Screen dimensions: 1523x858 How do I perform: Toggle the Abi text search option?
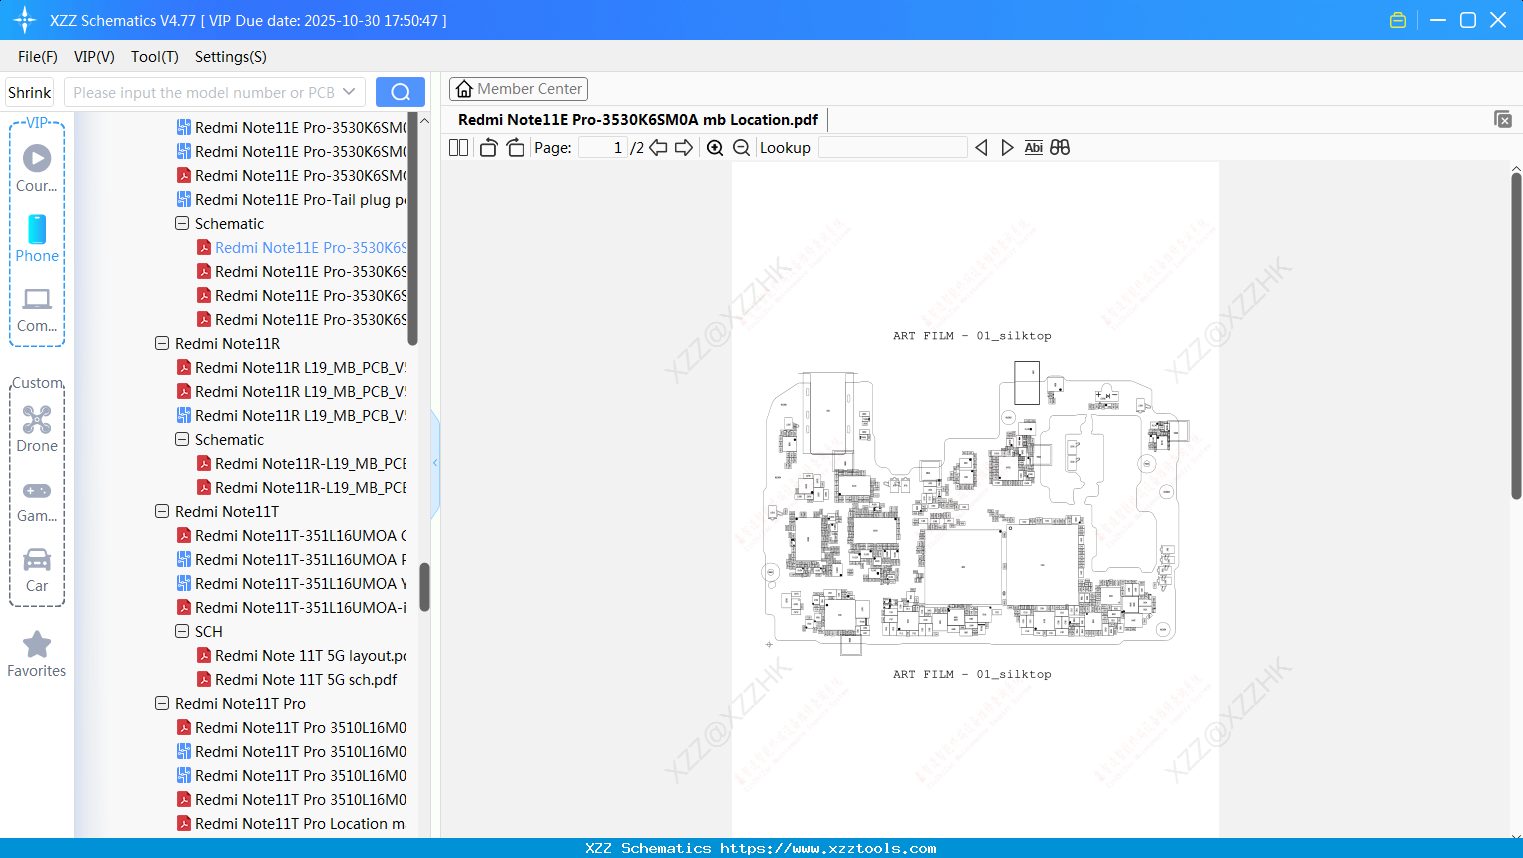(x=1033, y=147)
